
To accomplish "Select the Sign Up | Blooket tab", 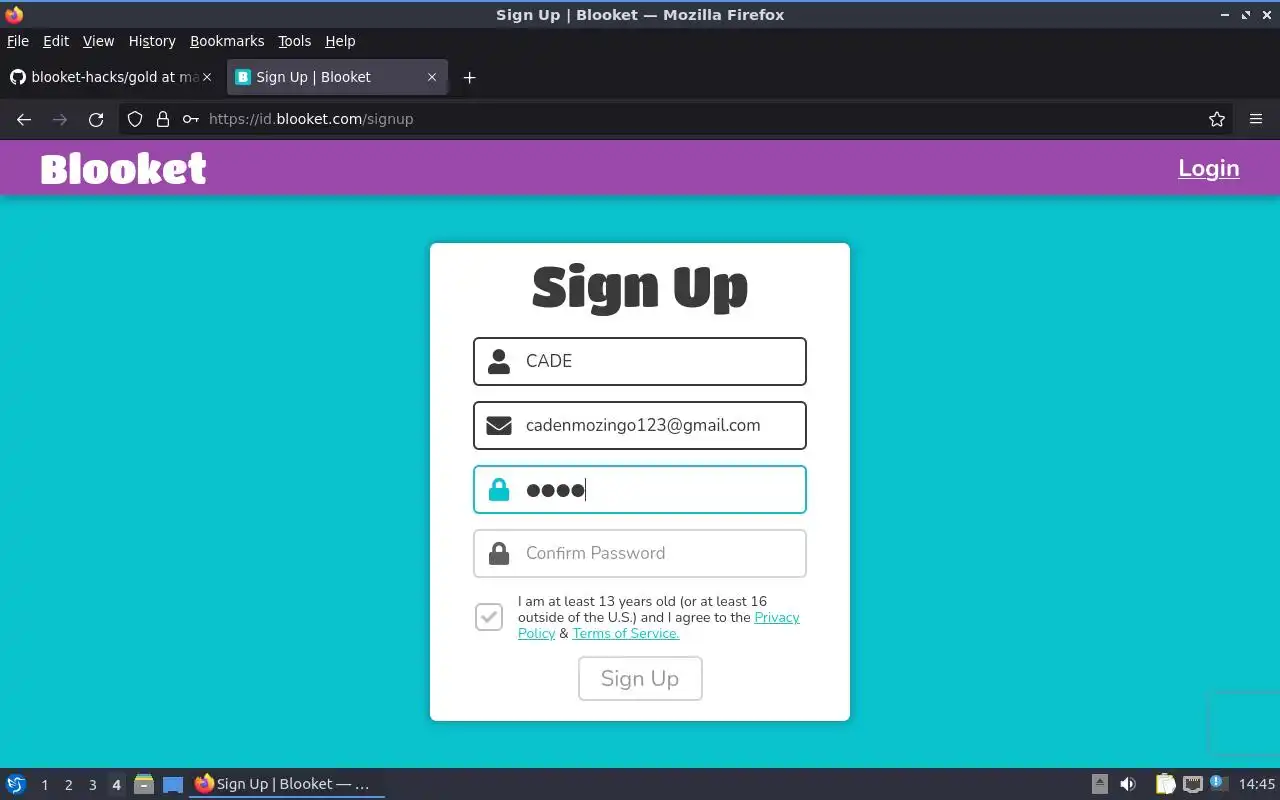I will coord(336,77).
